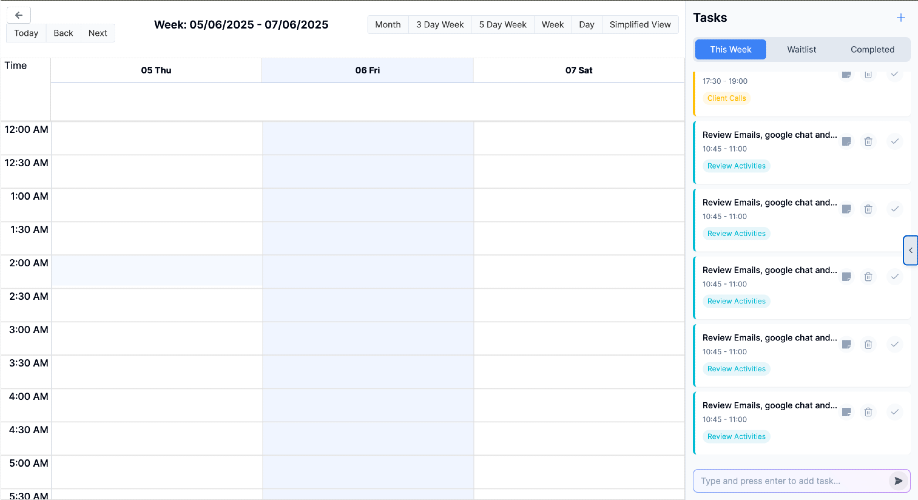Click the 17:30 - 19:00 task time
This screenshot has width=918, height=500.
click(725, 81)
